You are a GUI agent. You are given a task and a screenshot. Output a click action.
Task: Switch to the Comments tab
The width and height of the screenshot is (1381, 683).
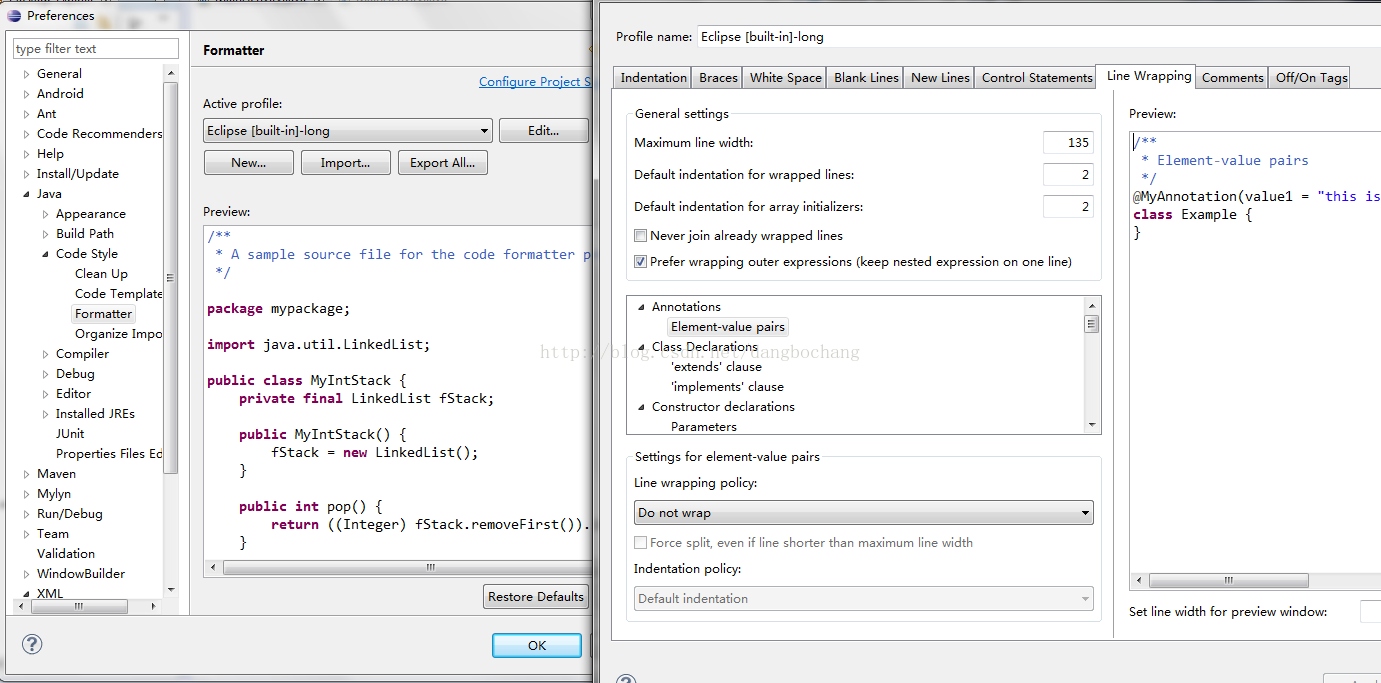coord(1233,78)
